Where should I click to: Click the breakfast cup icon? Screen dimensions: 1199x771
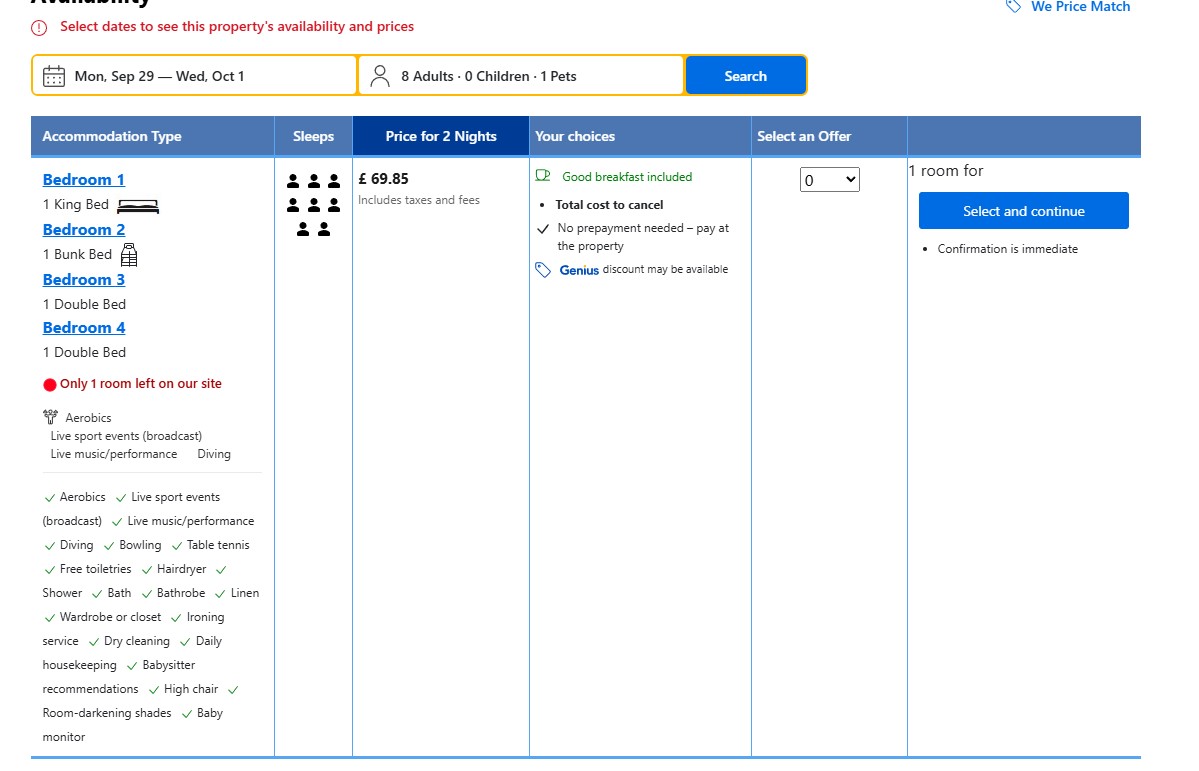coord(543,176)
